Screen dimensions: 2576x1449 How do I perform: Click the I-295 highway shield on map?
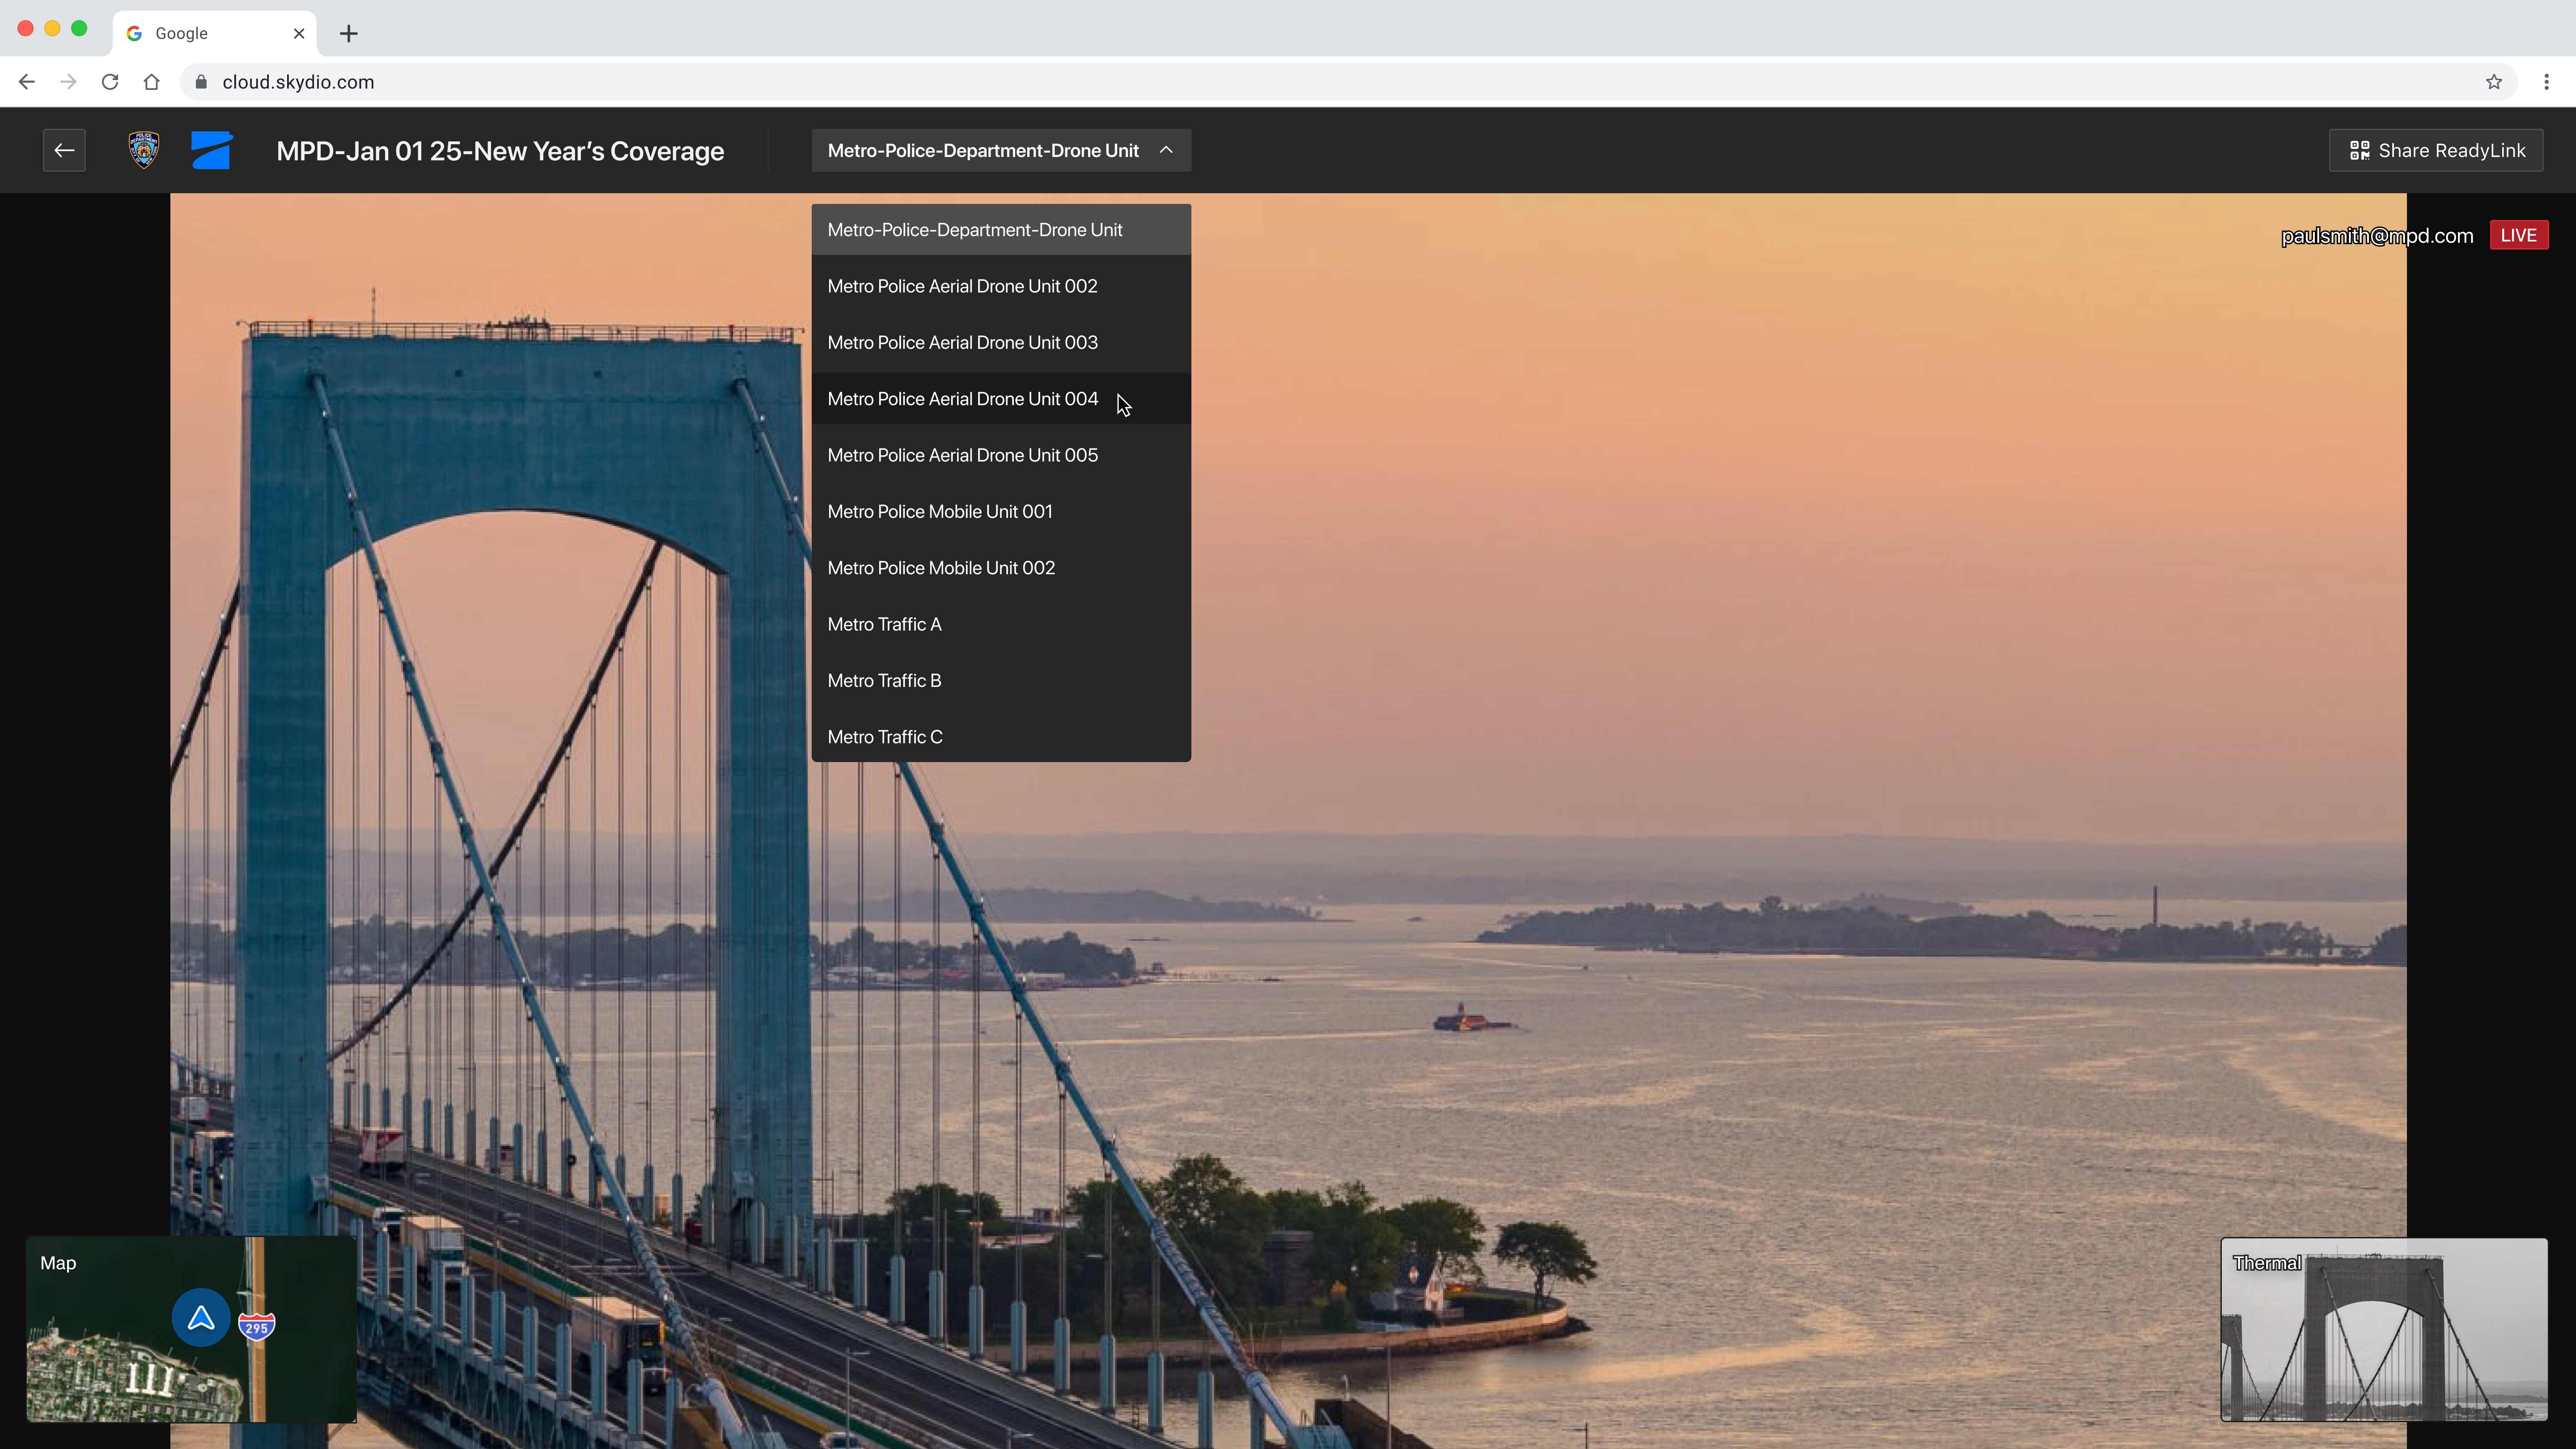[x=257, y=1326]
